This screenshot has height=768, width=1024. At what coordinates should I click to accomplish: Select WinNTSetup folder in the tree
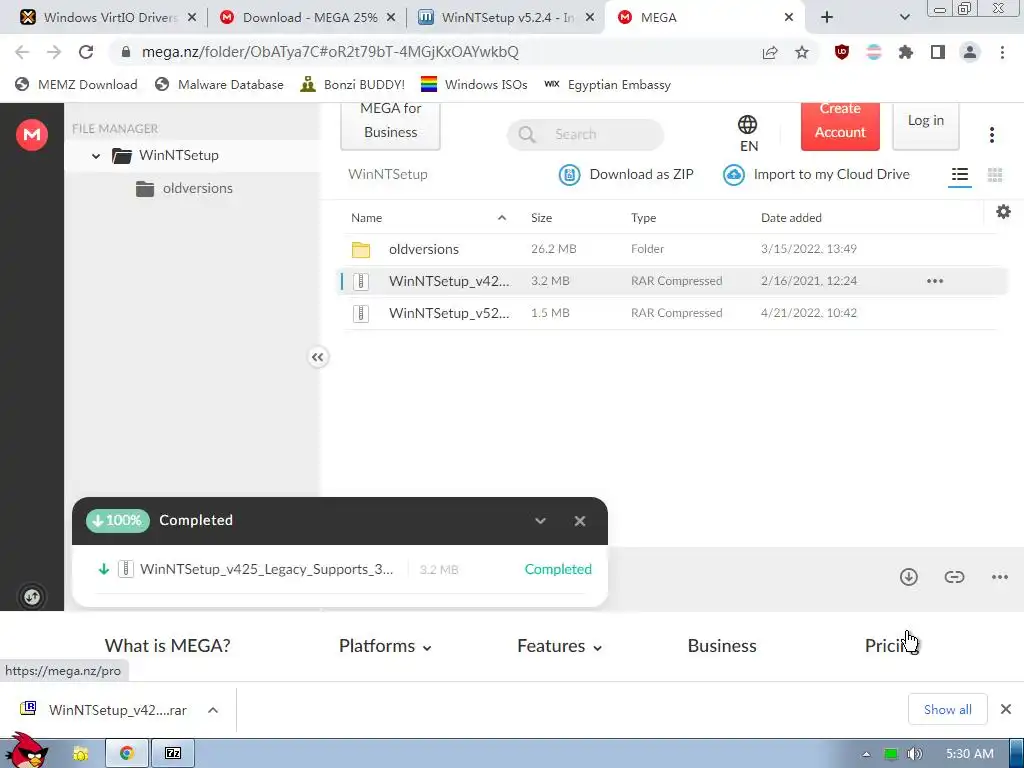[x=166, y=155]
